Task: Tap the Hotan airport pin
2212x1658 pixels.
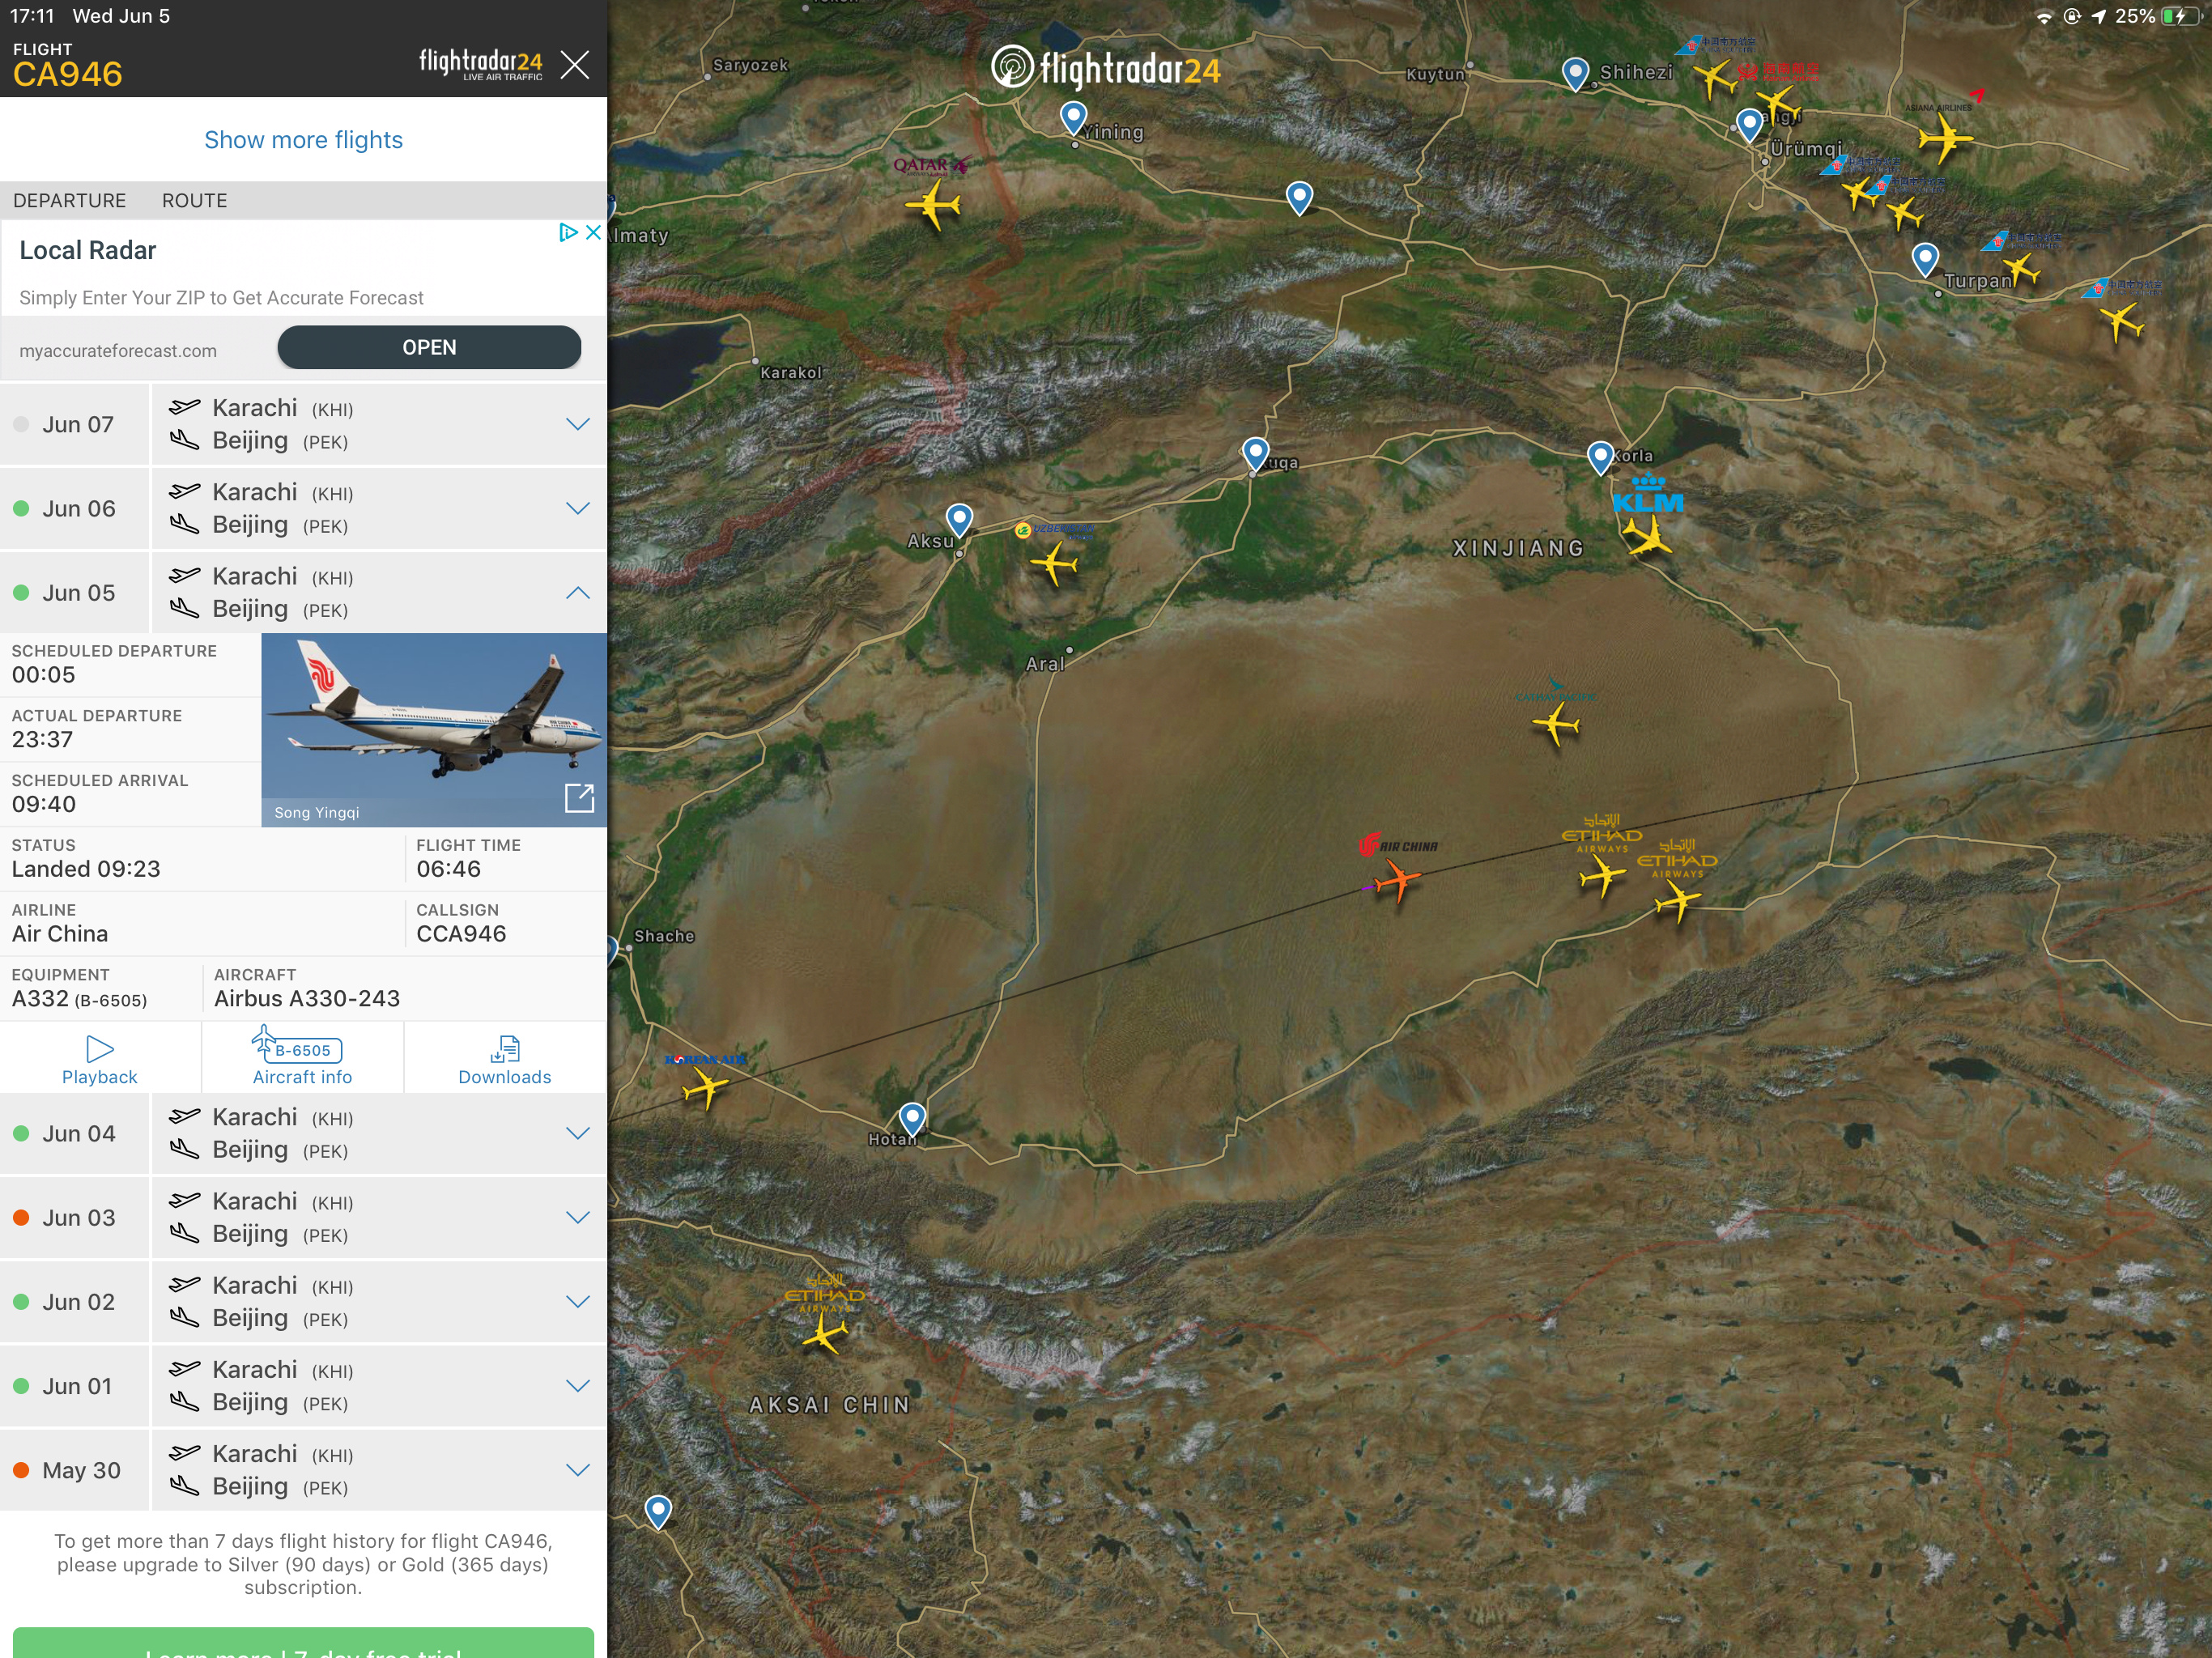Action: point(912,1119)
